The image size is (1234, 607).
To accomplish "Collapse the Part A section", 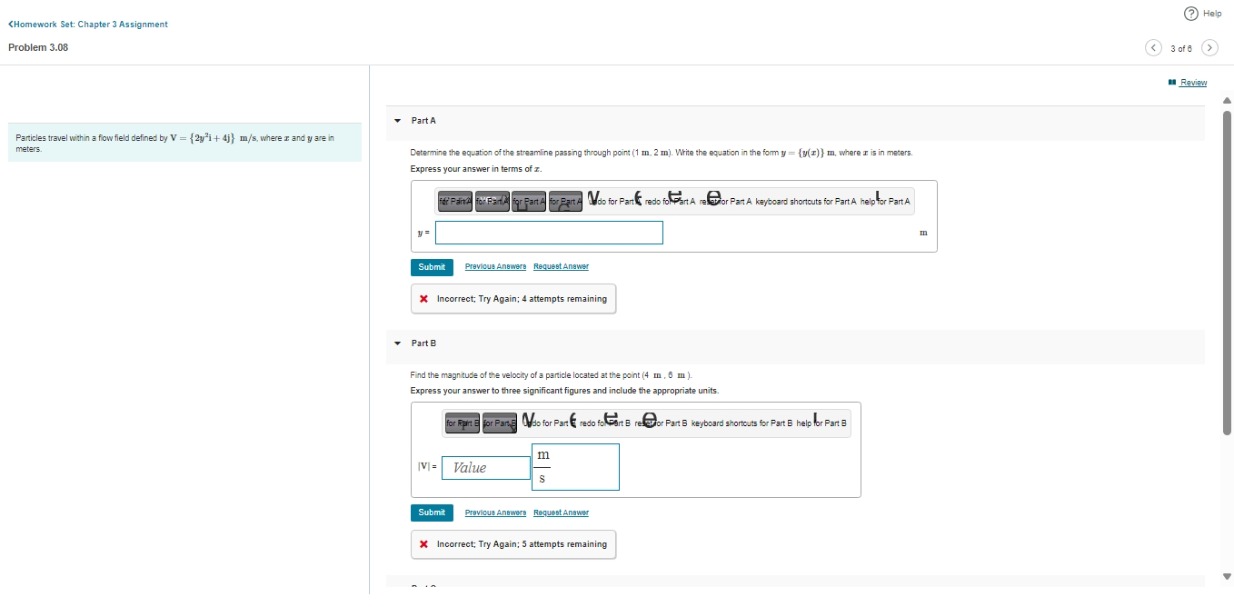I will click(398, 118).
